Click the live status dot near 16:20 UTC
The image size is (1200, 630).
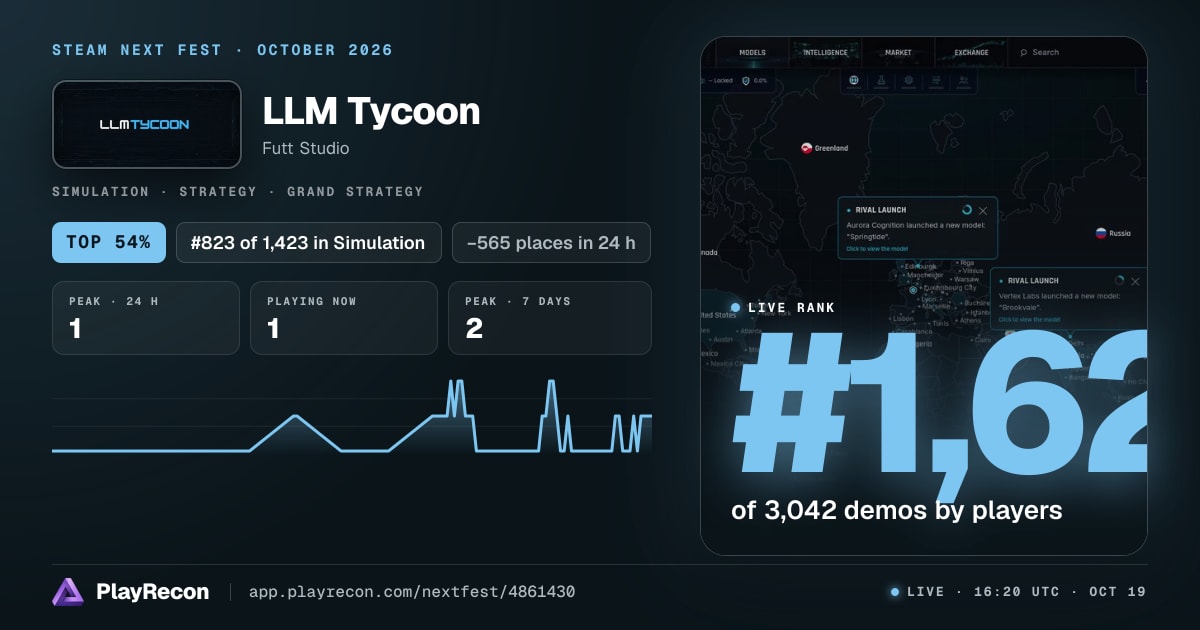[895, 592]
